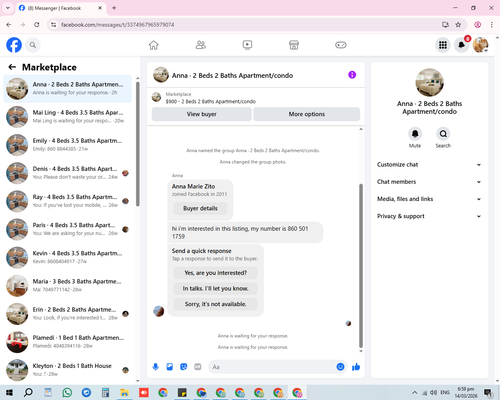This screenshot has width=500, height=400.
Task: Expand Privacy & support section
Action: 429,216
